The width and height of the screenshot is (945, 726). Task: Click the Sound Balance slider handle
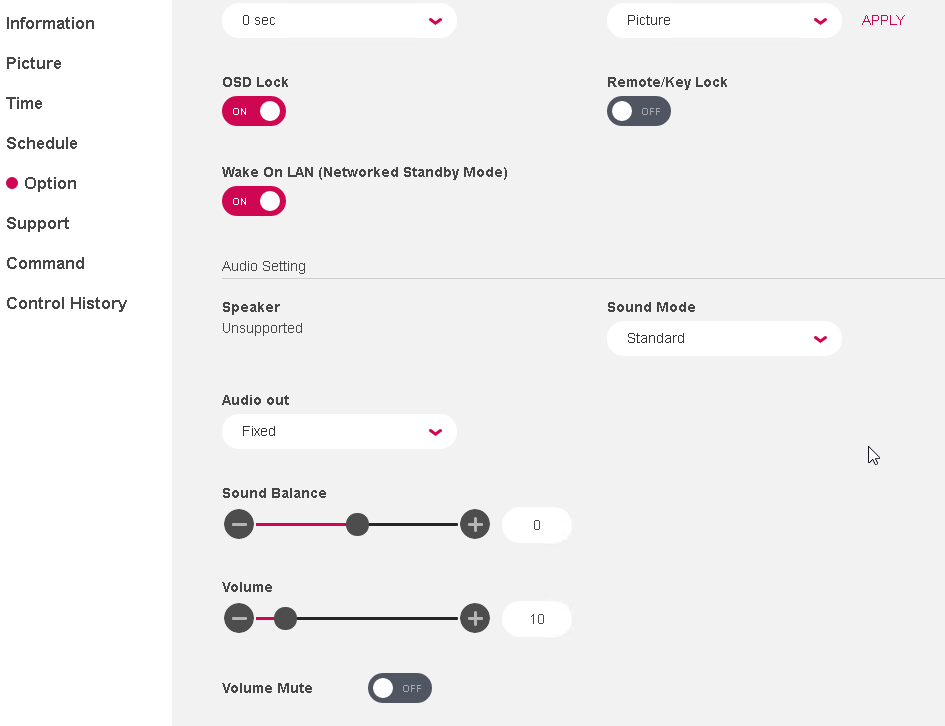357,524
